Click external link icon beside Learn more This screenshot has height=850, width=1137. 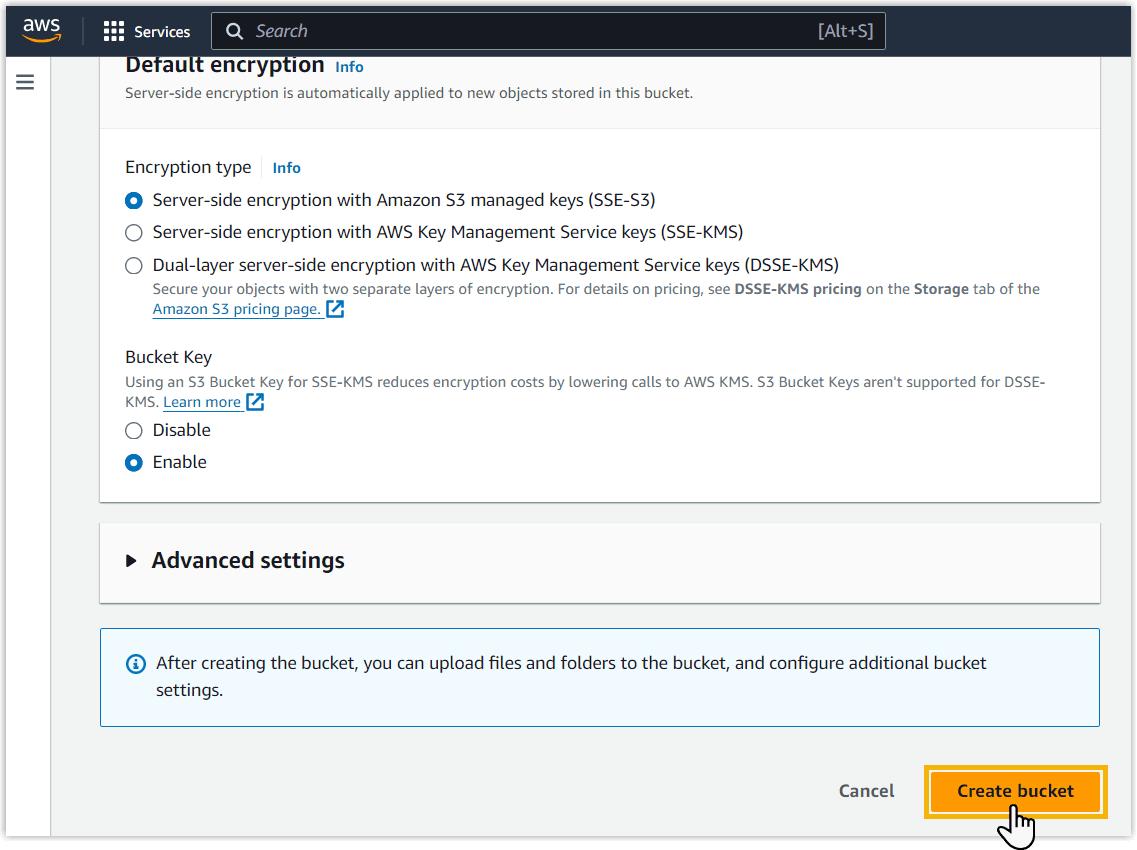(255, 402)
